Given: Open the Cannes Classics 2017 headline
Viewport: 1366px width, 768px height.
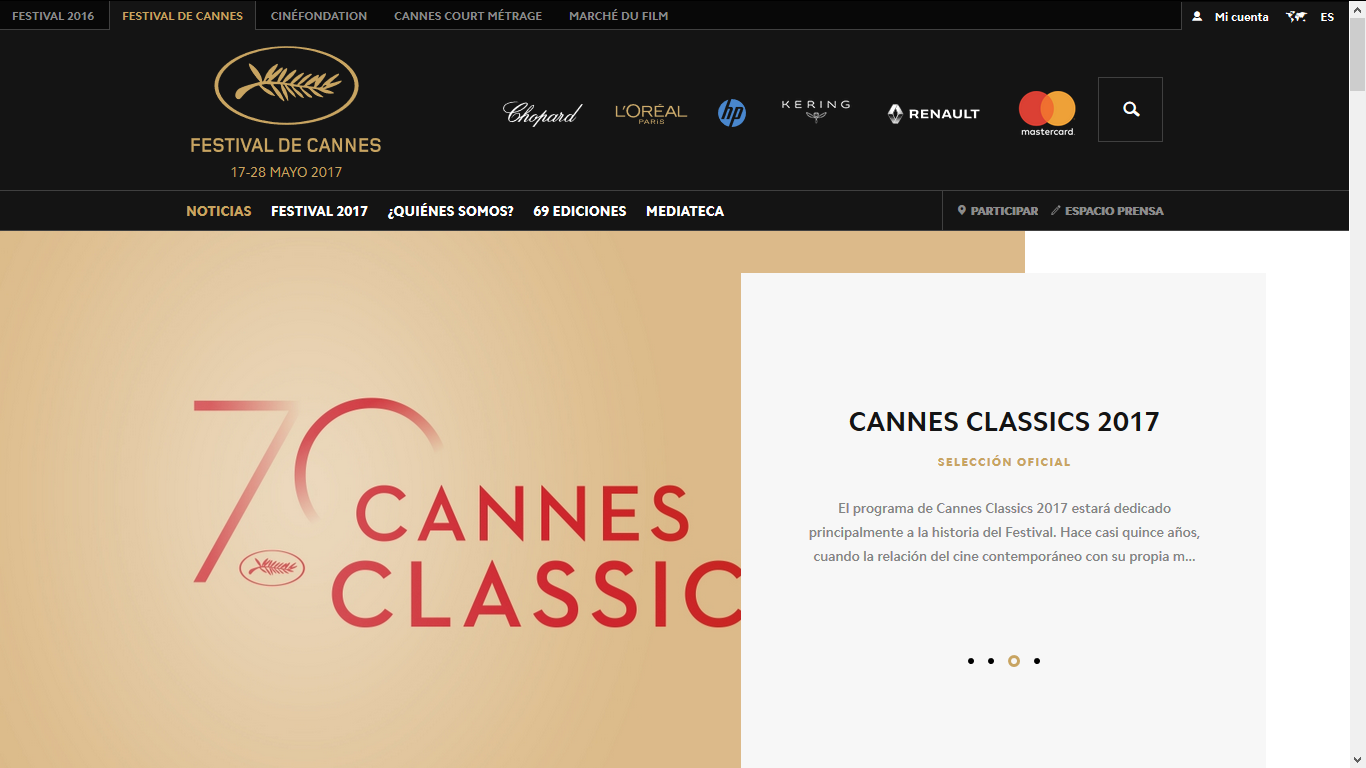Looking at the screenshot, I should [x=1004, y=422].
